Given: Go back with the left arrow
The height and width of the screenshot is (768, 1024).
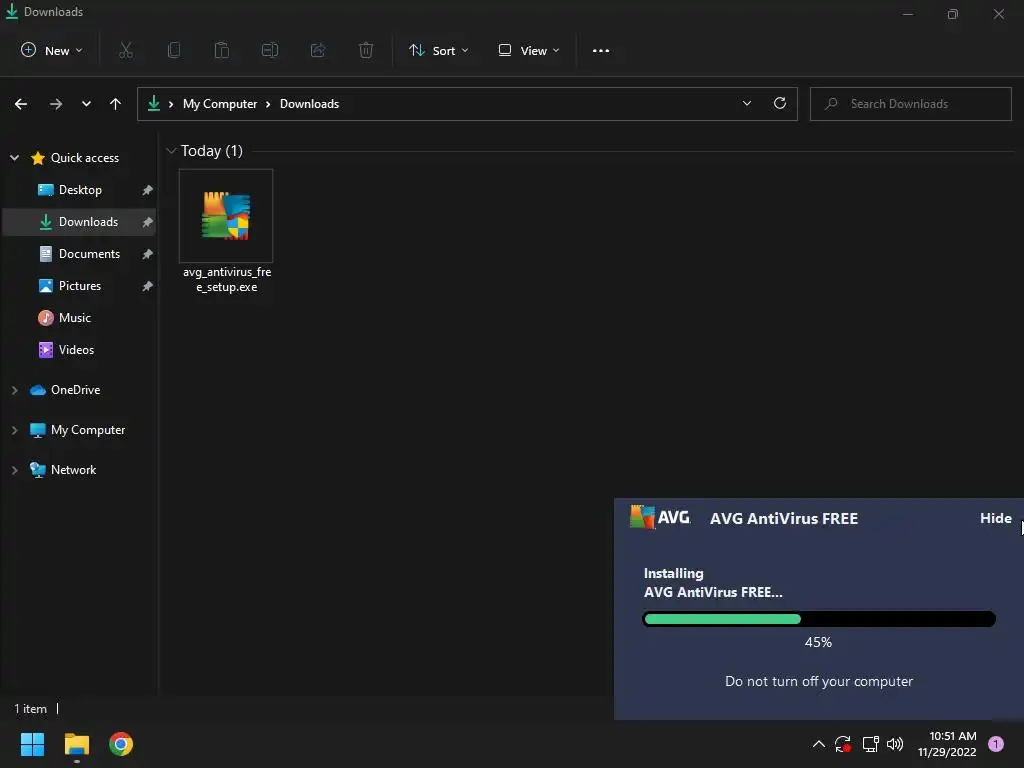Looking at the screenshot, I should point(21,104).
